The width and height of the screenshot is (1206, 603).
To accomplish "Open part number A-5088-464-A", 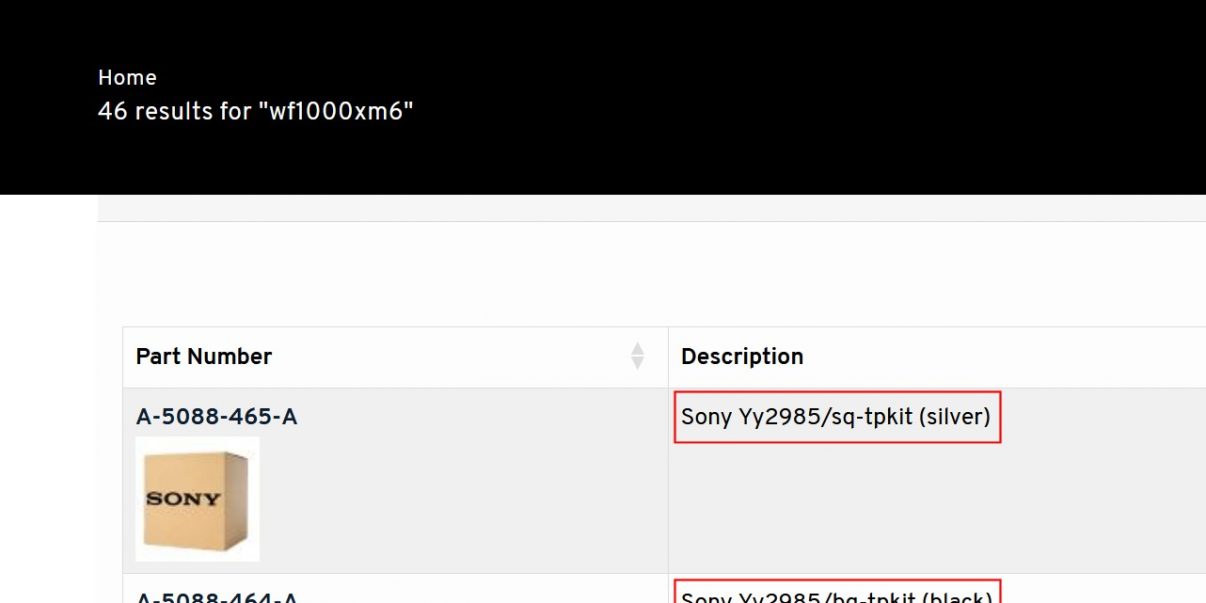I will click(x=216, y=598).
